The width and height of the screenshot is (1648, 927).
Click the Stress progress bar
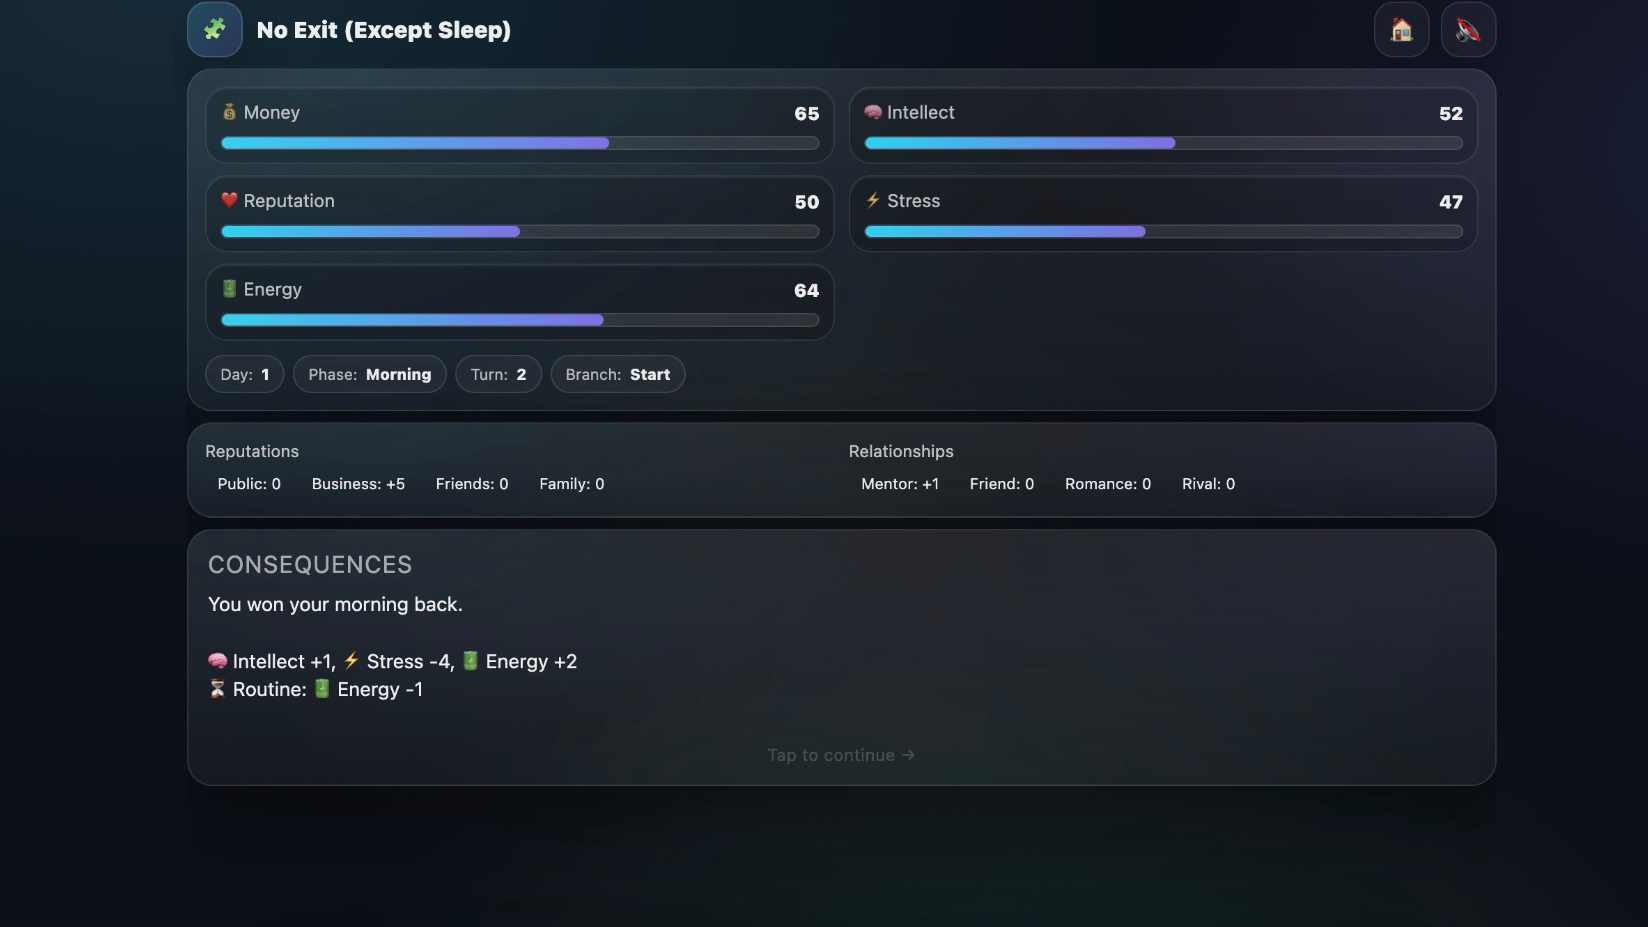1162,231
